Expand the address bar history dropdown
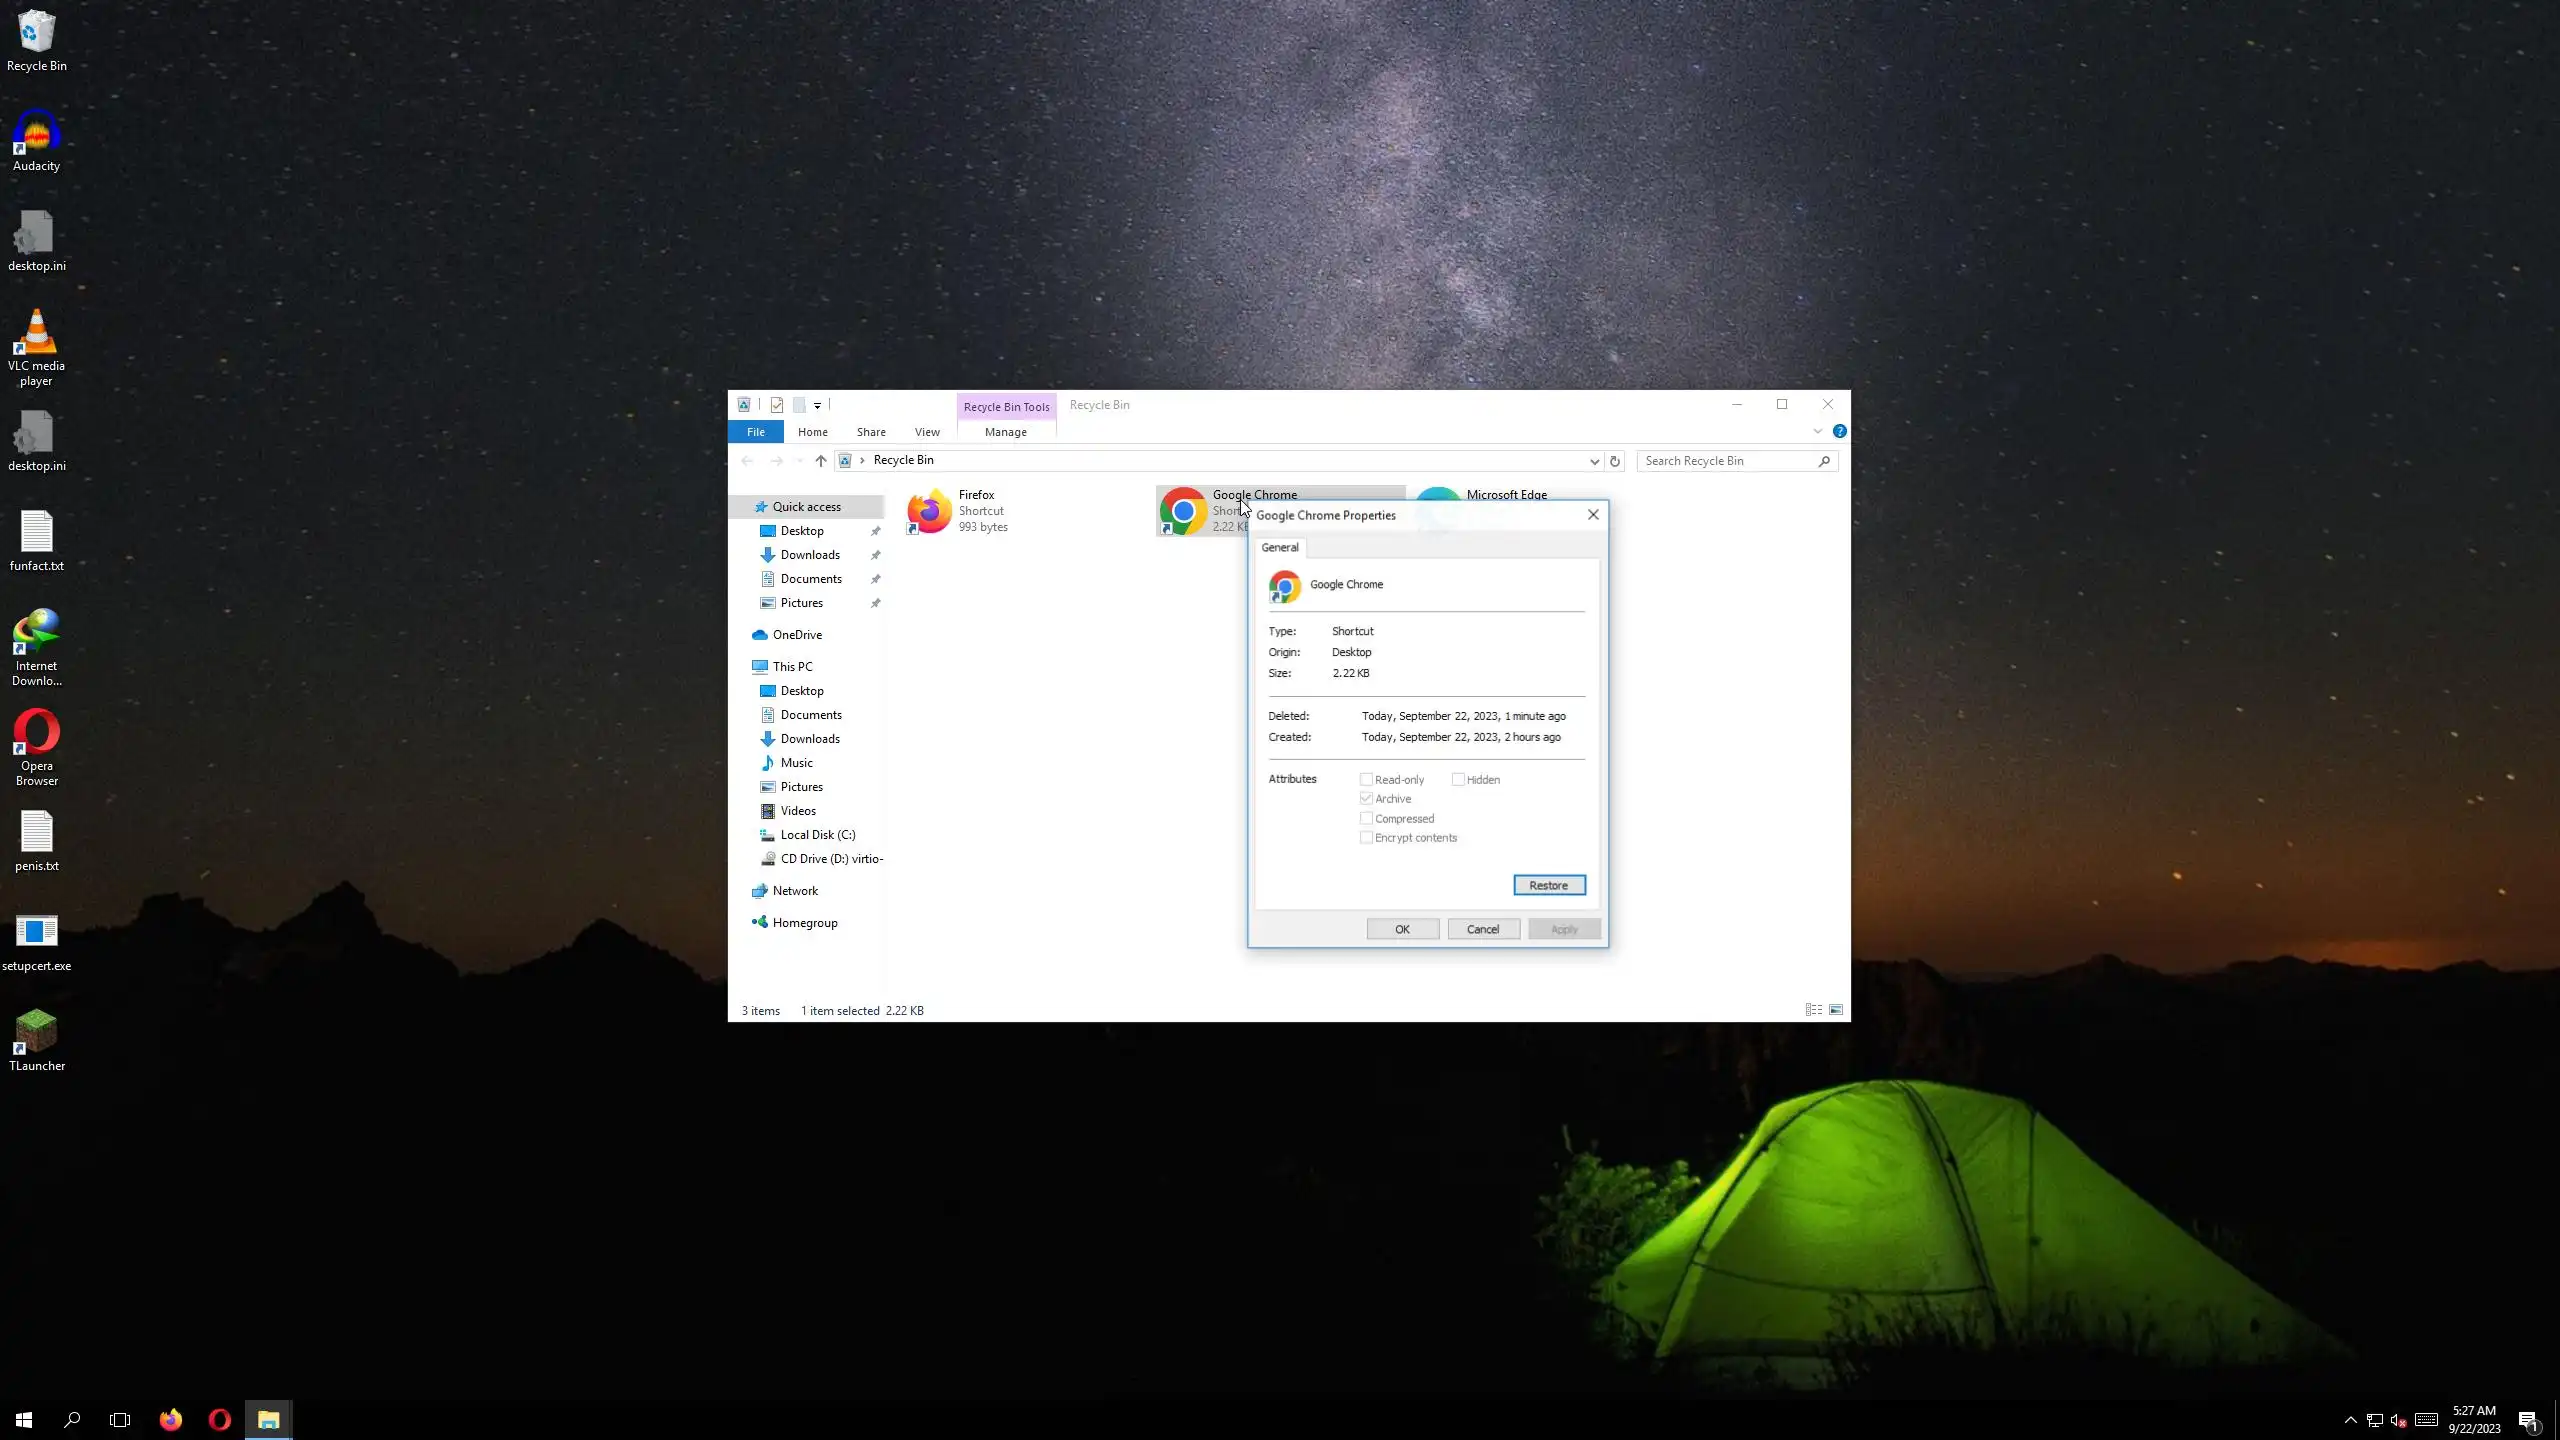The width and height of the screenshot is (2560, 1440). pos(1594,461)
